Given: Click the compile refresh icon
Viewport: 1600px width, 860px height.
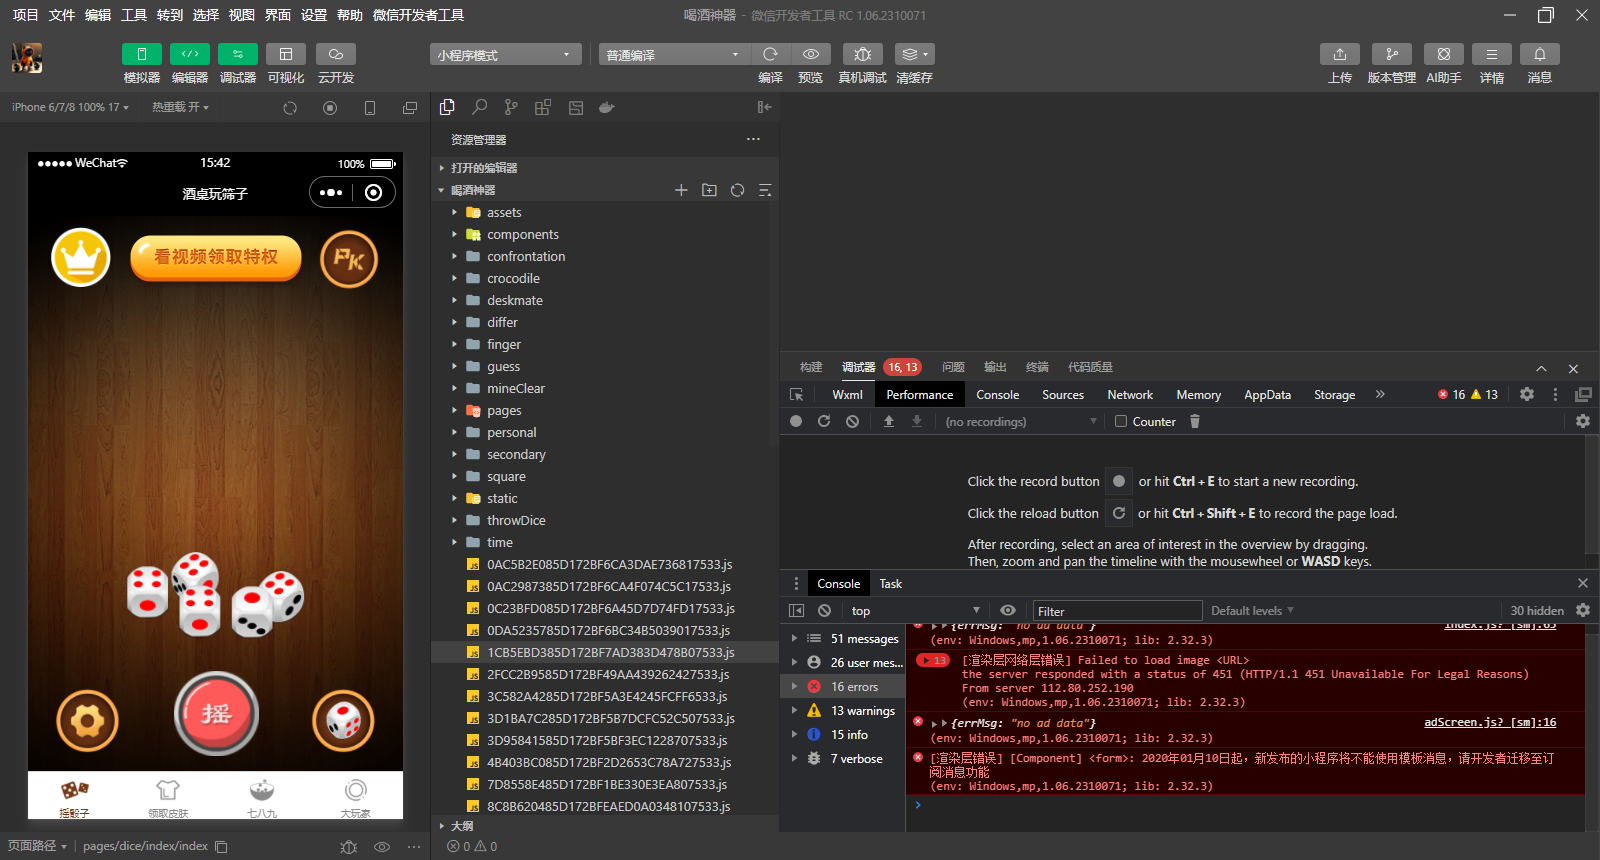Looking at the screenshot, I should [x=770, y=54].
